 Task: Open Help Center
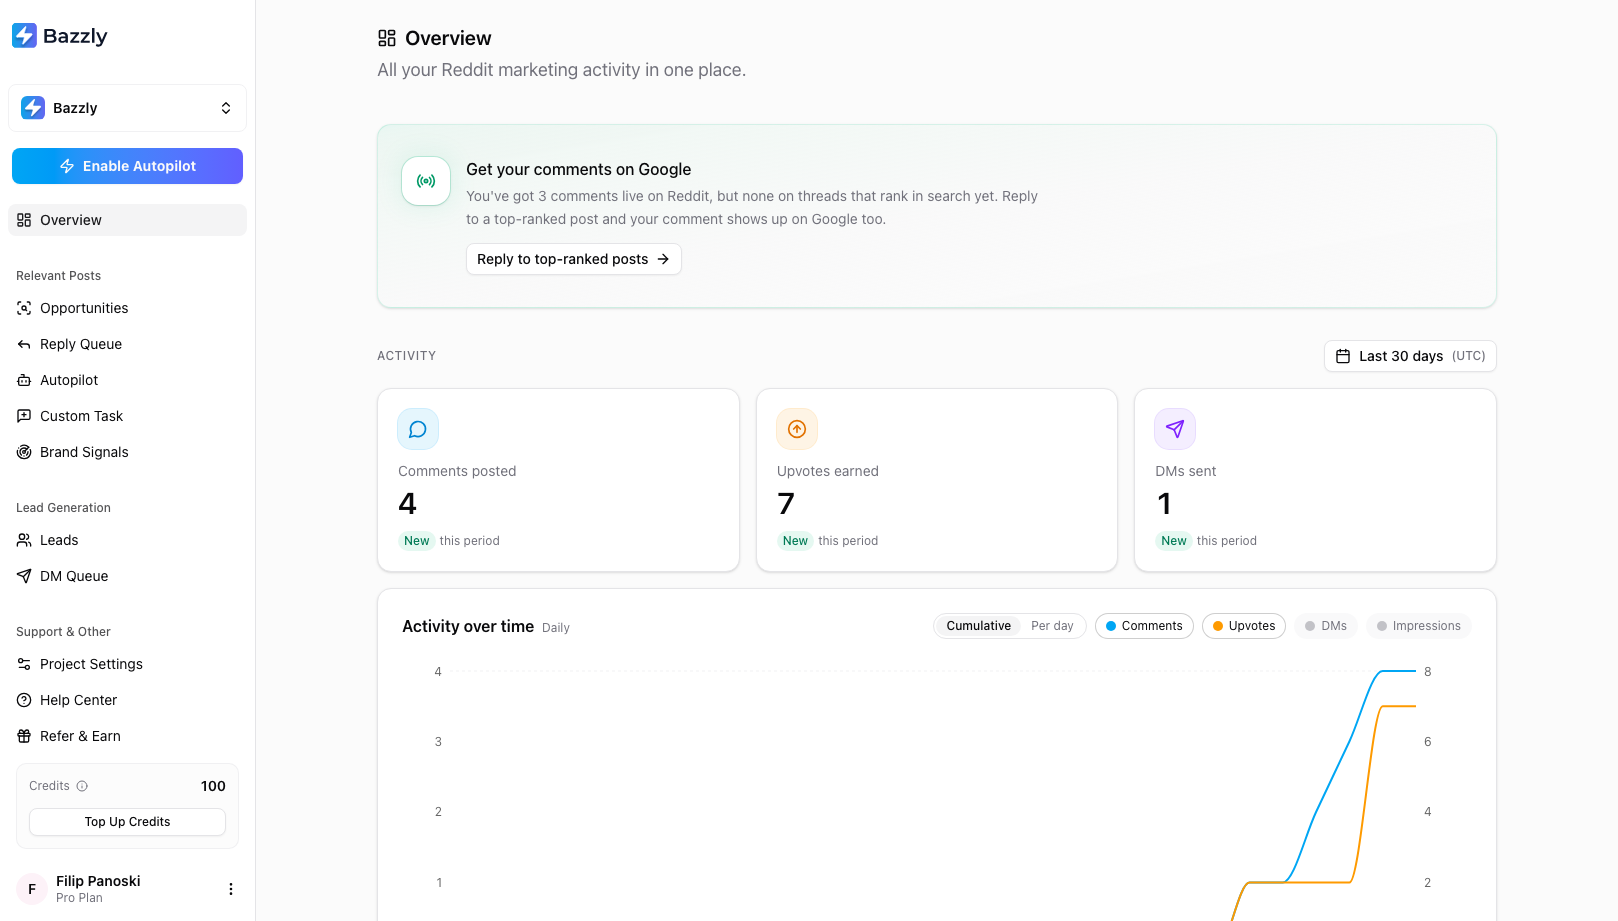[x=127, y=700]
